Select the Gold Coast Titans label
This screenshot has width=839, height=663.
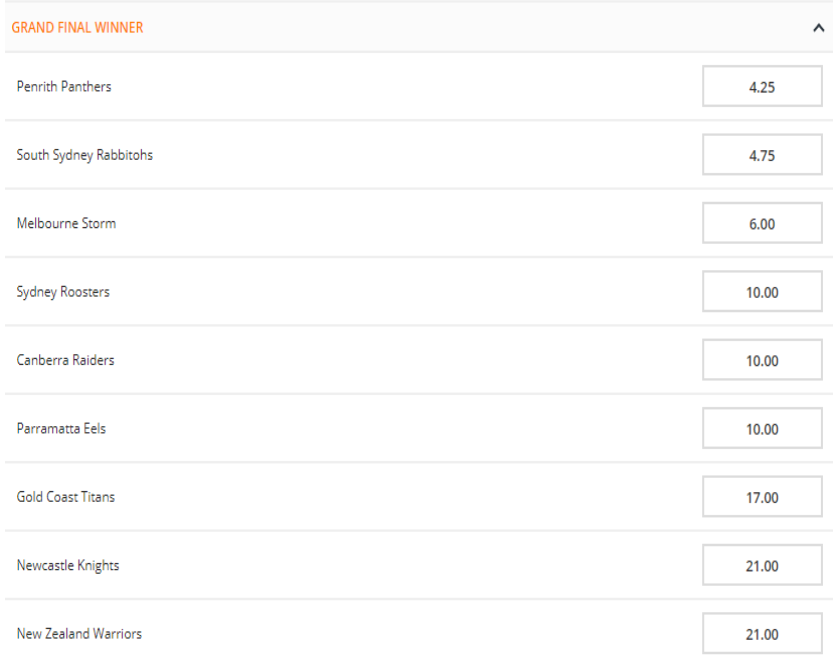[x=65, y=497]
